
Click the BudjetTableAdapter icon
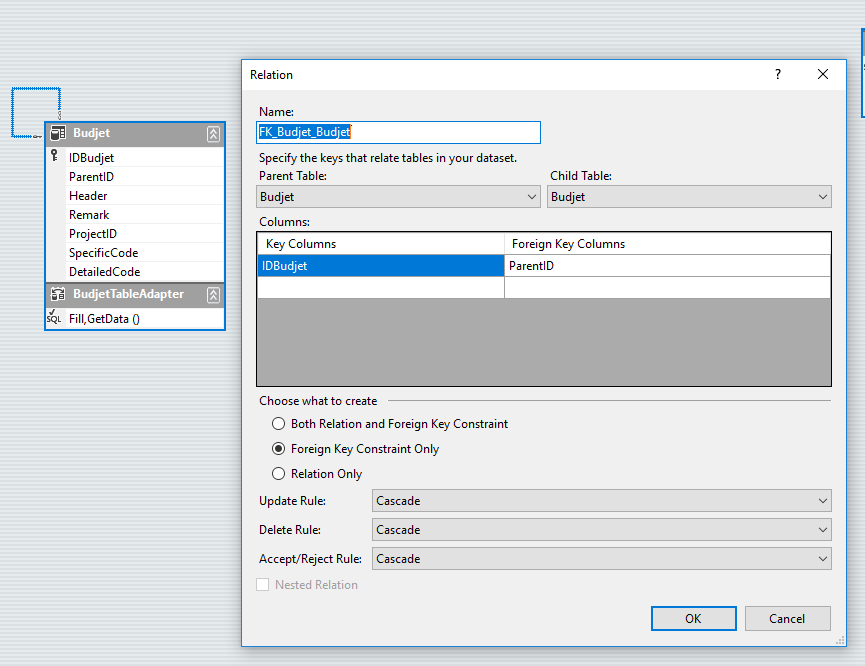(58, 294)
